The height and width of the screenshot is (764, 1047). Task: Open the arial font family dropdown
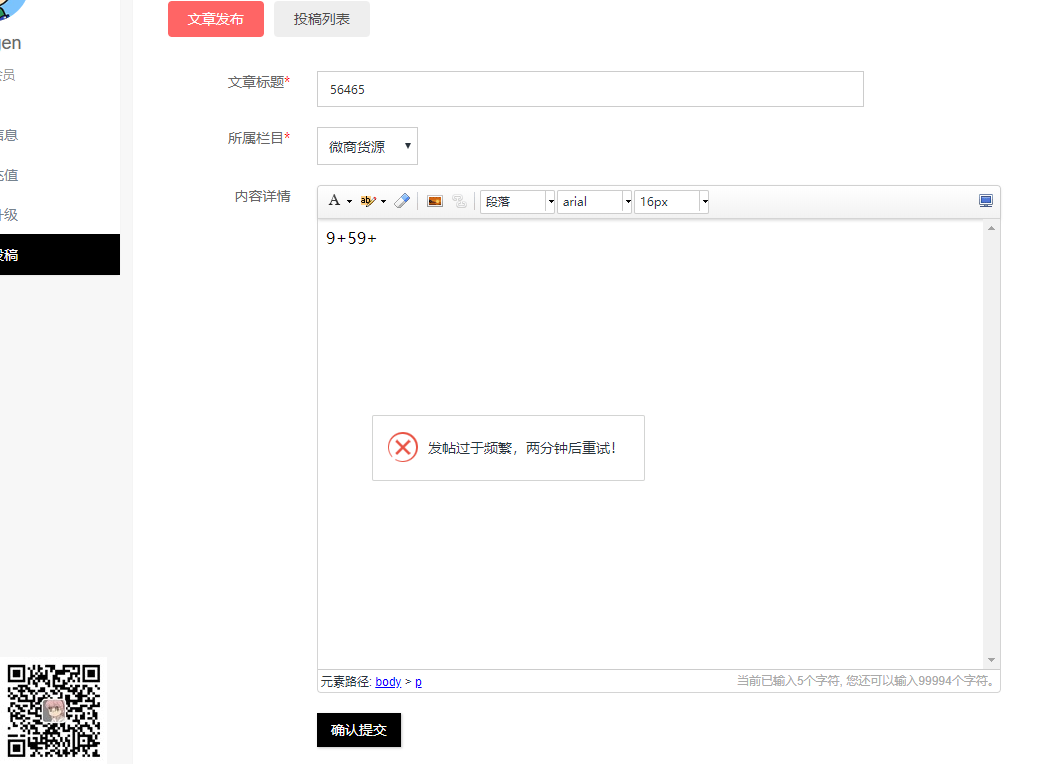(x=627, y=202)
